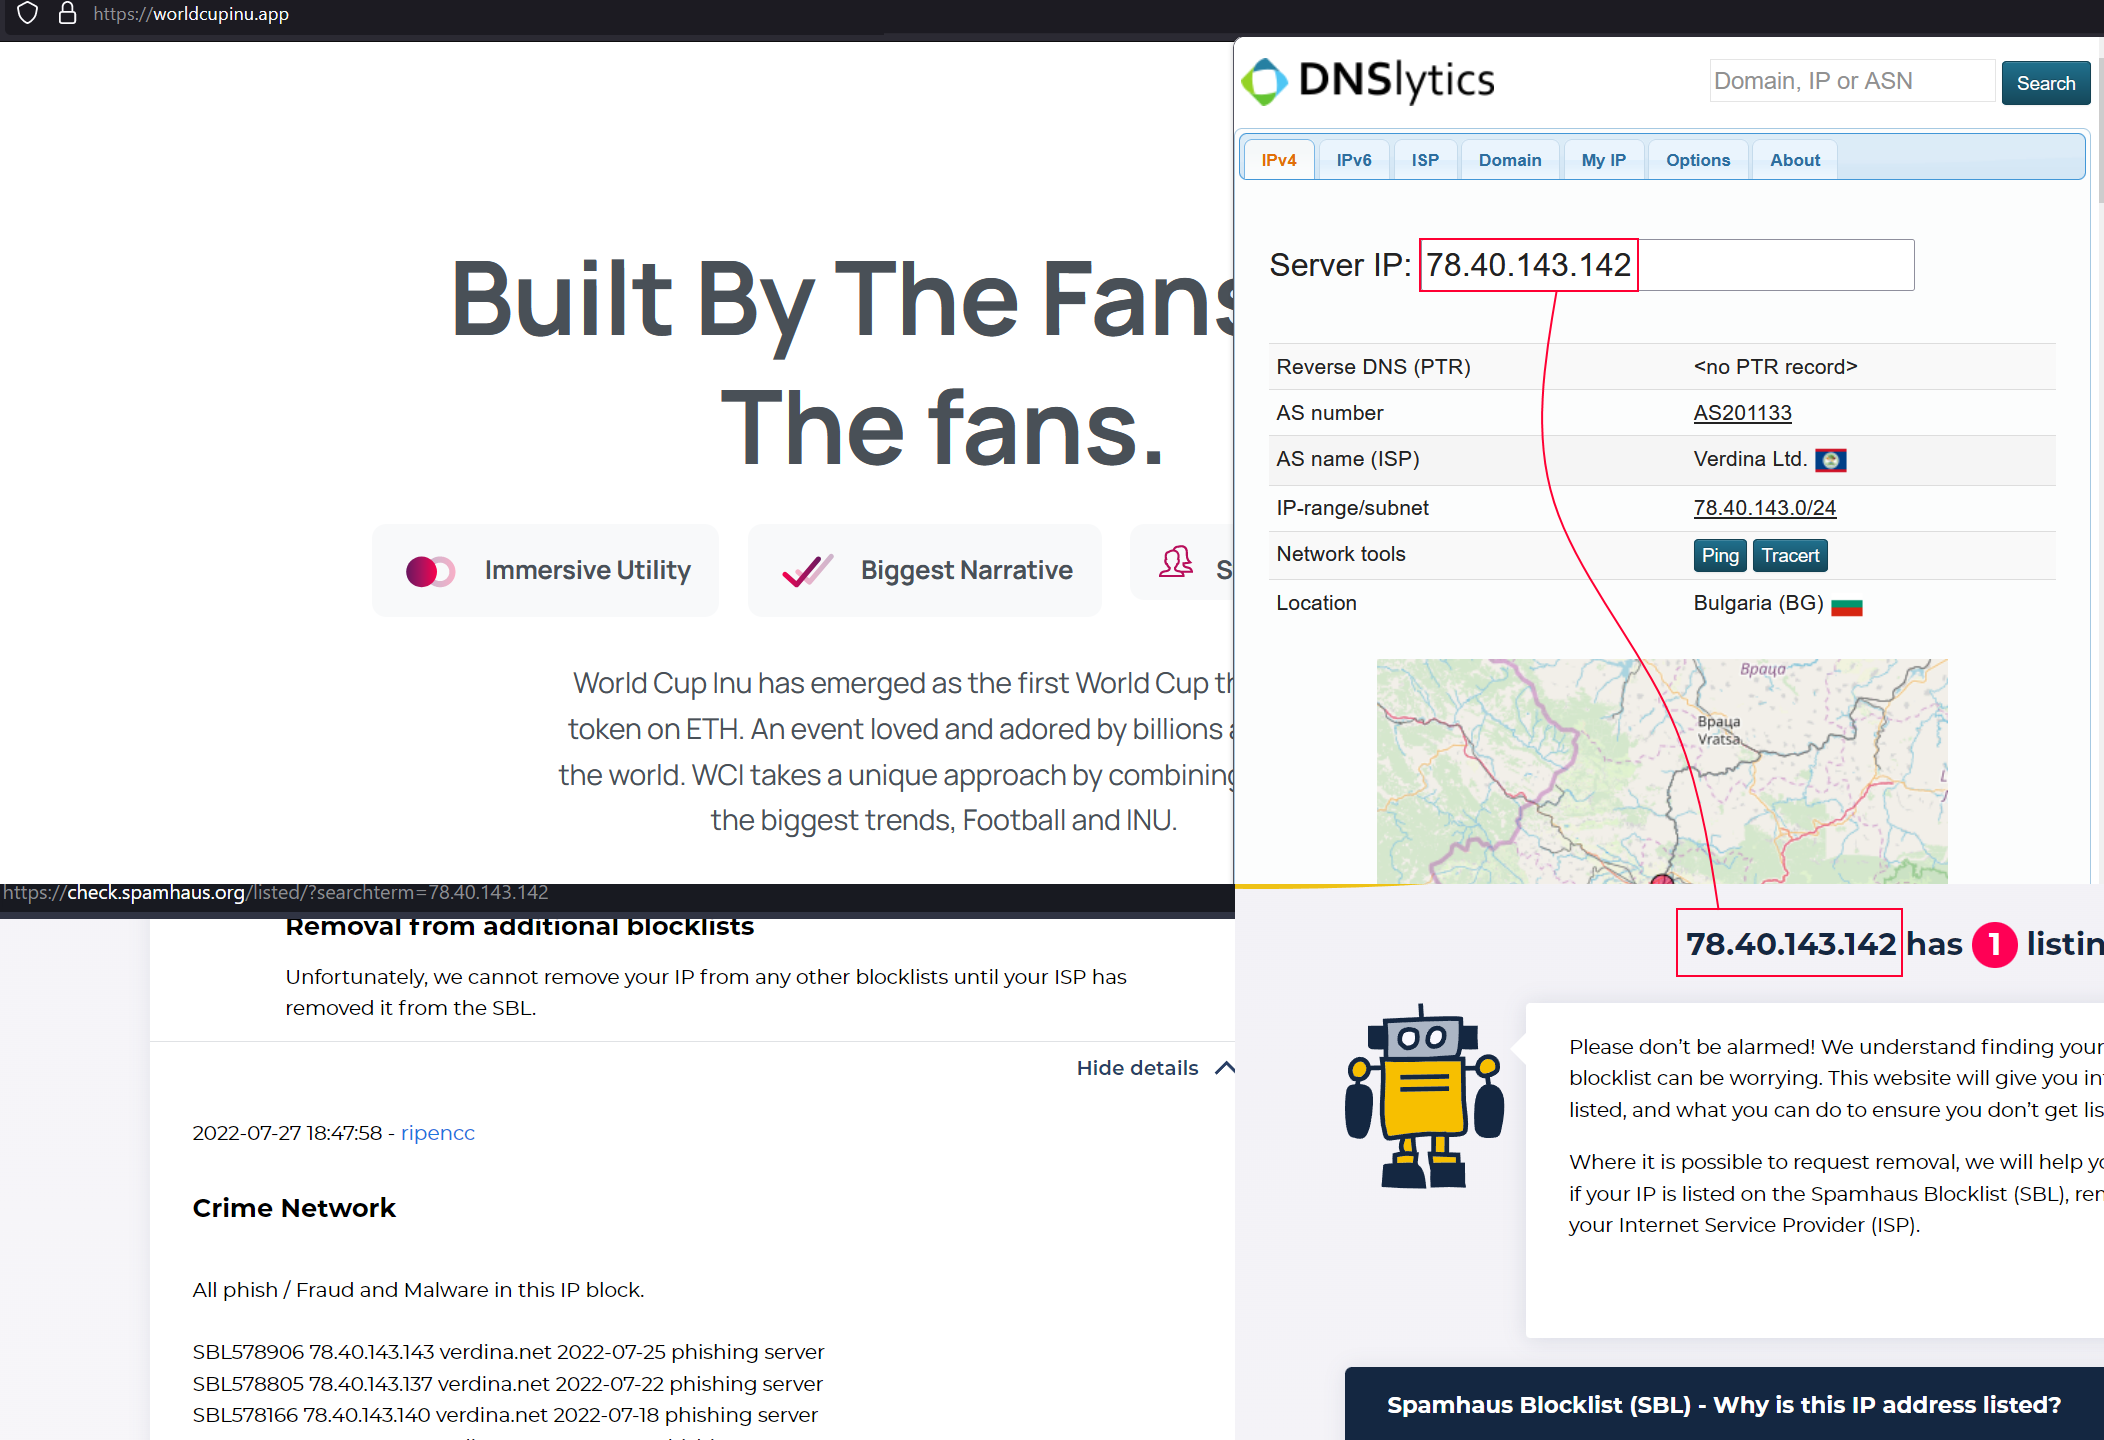
Task: Switch to the IPv6 tab
Action: click(x=1353, y=159)
